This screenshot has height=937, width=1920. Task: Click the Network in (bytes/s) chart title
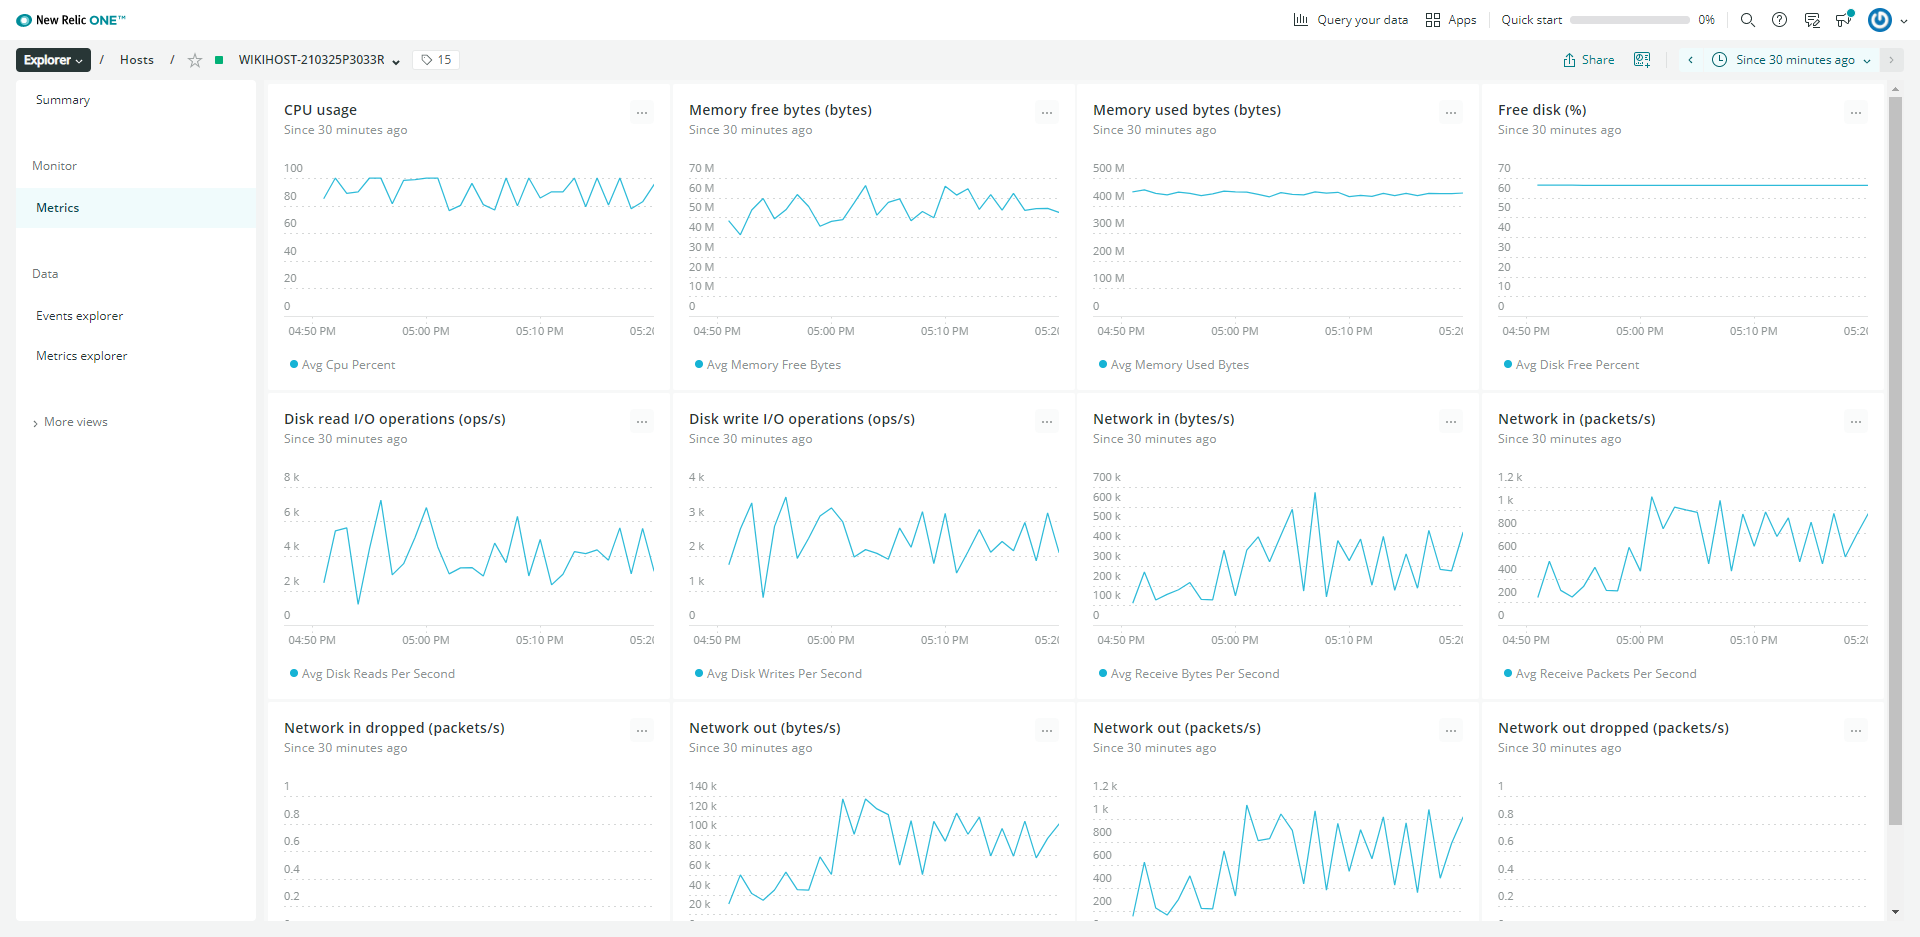1164,419
